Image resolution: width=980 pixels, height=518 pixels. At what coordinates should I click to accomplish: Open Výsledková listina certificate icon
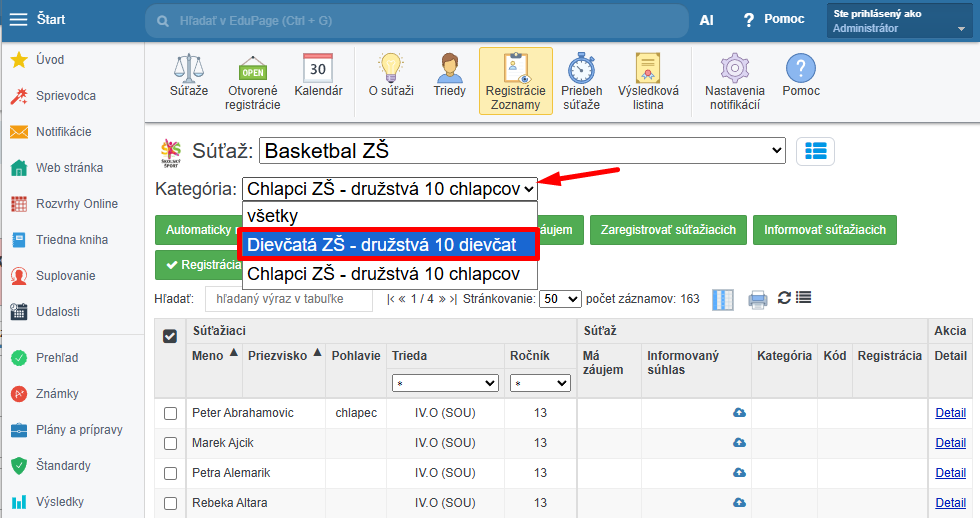pos(648,68)
